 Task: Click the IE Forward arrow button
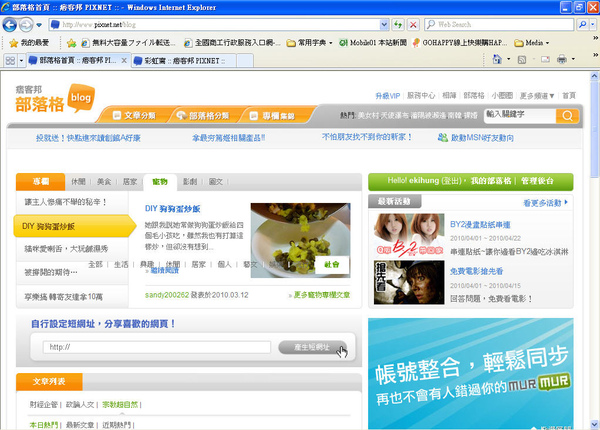point(26,25)
